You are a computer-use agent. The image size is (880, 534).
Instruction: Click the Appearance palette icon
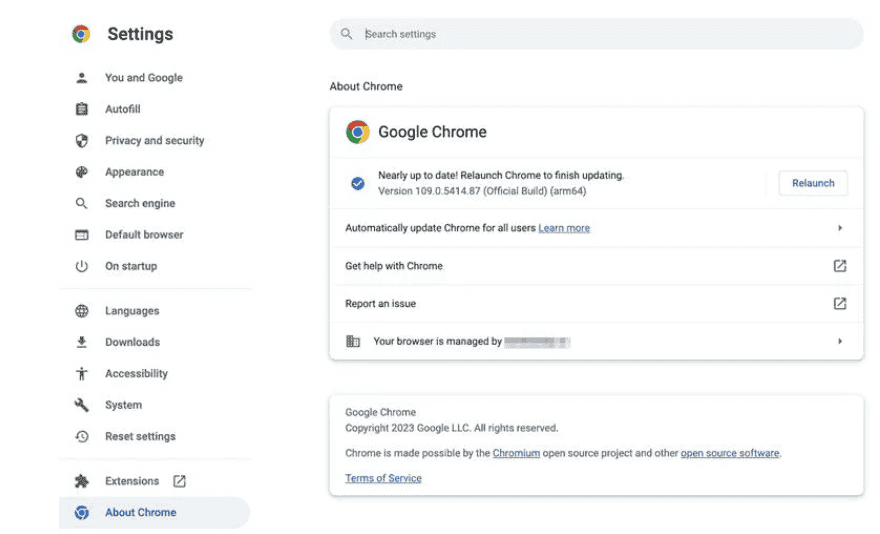82,172
